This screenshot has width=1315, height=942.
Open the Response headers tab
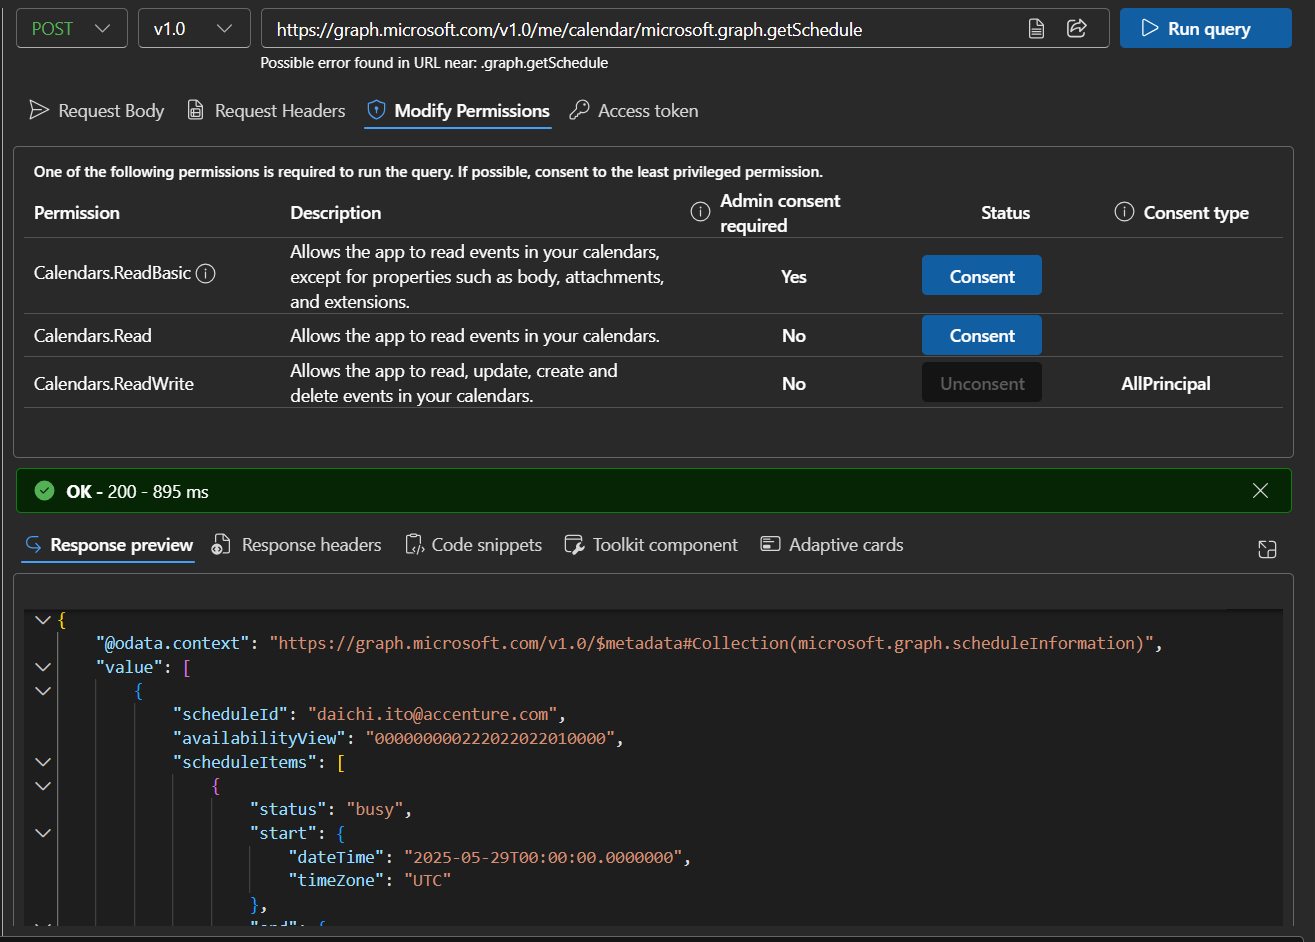pos(297,545)
